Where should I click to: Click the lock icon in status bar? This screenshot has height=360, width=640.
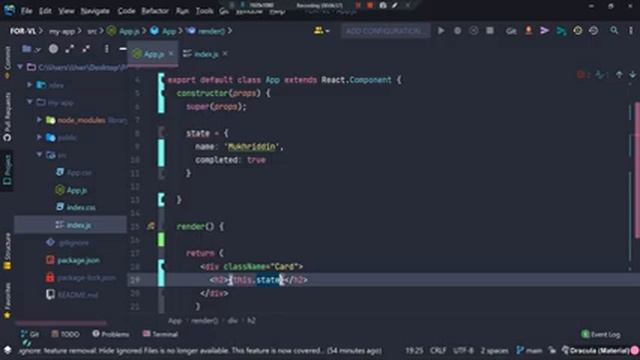pyautogui.click(x=552, y=350)
